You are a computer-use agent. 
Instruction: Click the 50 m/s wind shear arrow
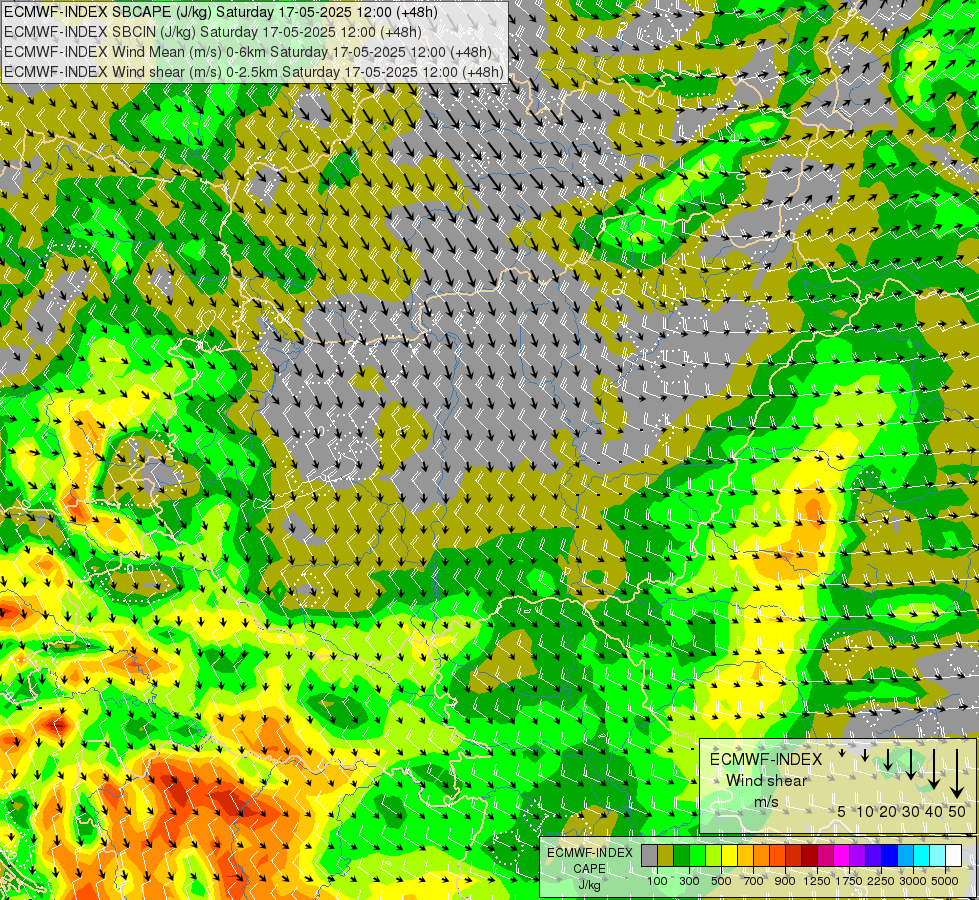957,774
